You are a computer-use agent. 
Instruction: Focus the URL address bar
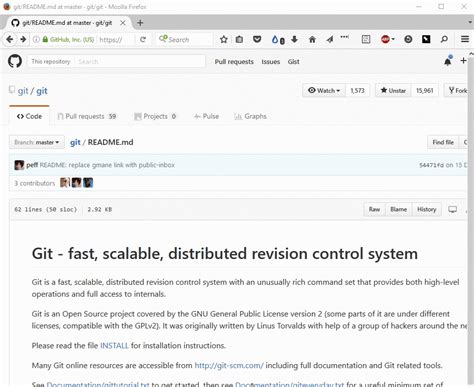(116, 39)
